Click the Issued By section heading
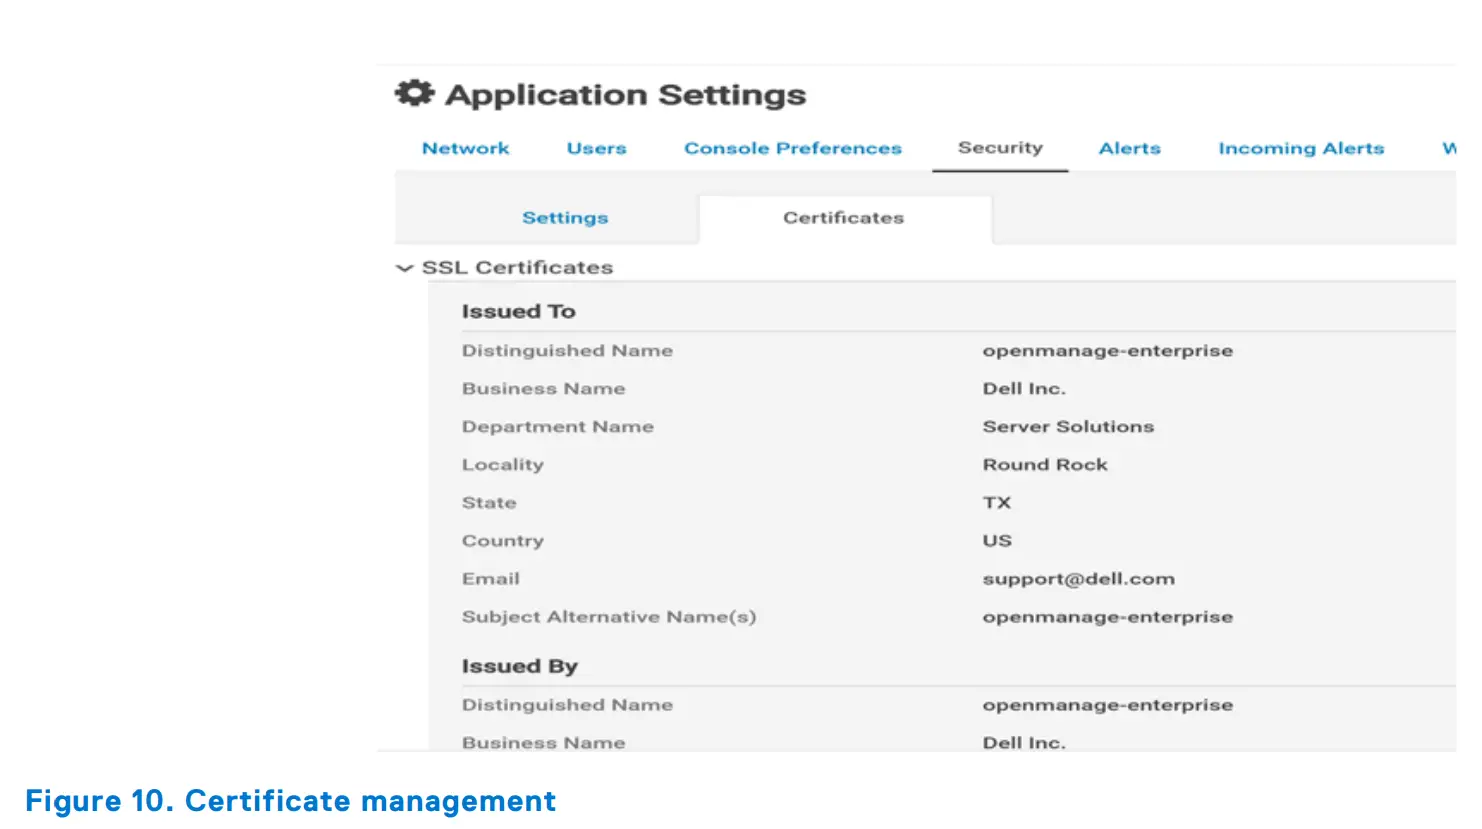Viewport: 1482px width, 829px height. point(519,665)
